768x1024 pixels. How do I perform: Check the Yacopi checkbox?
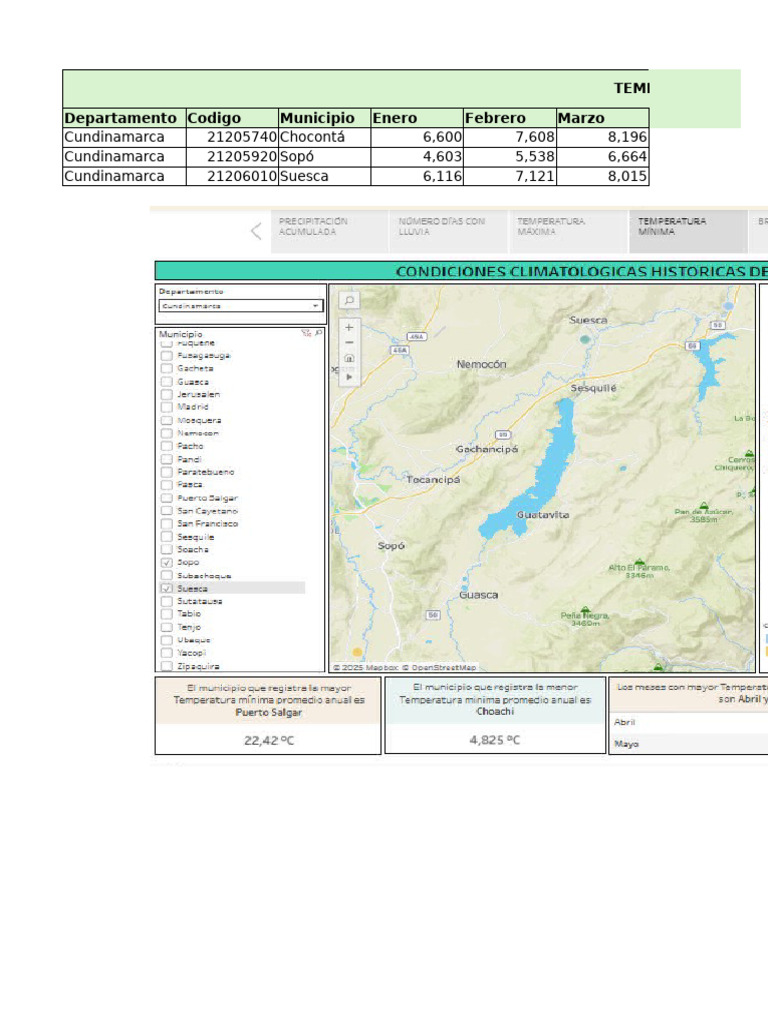(167, 652)
